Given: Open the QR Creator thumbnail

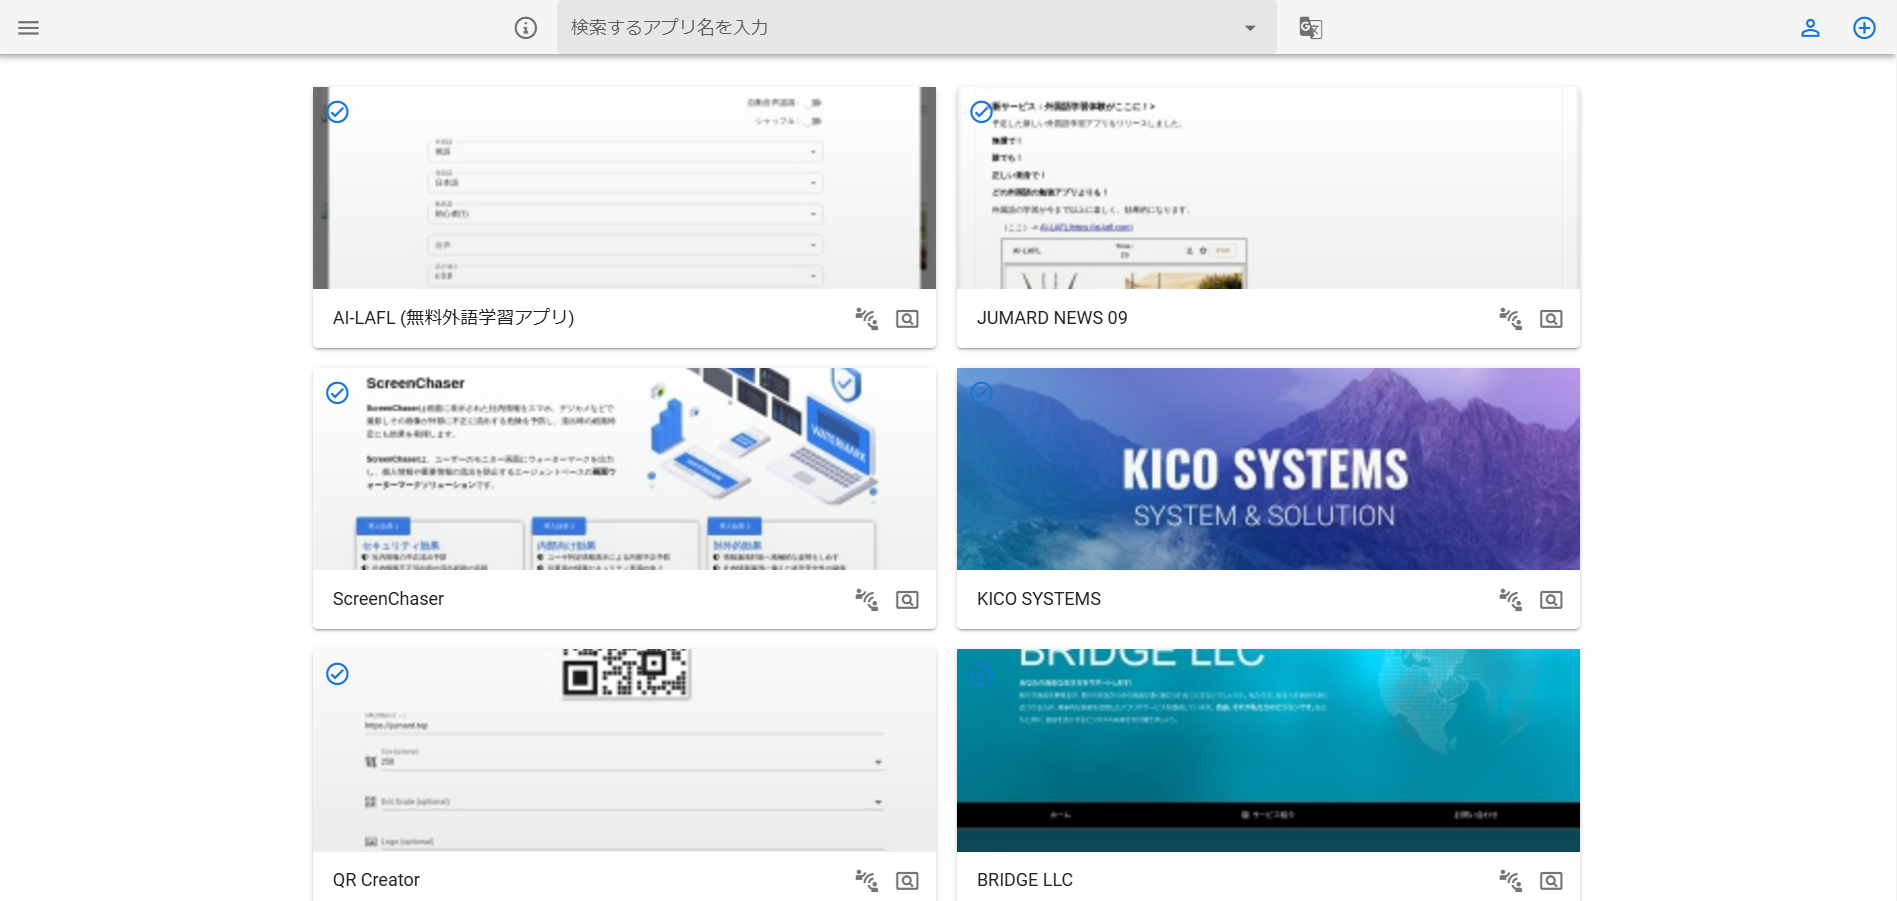Looking at the screenshot, I should click(x=624, y=750).
